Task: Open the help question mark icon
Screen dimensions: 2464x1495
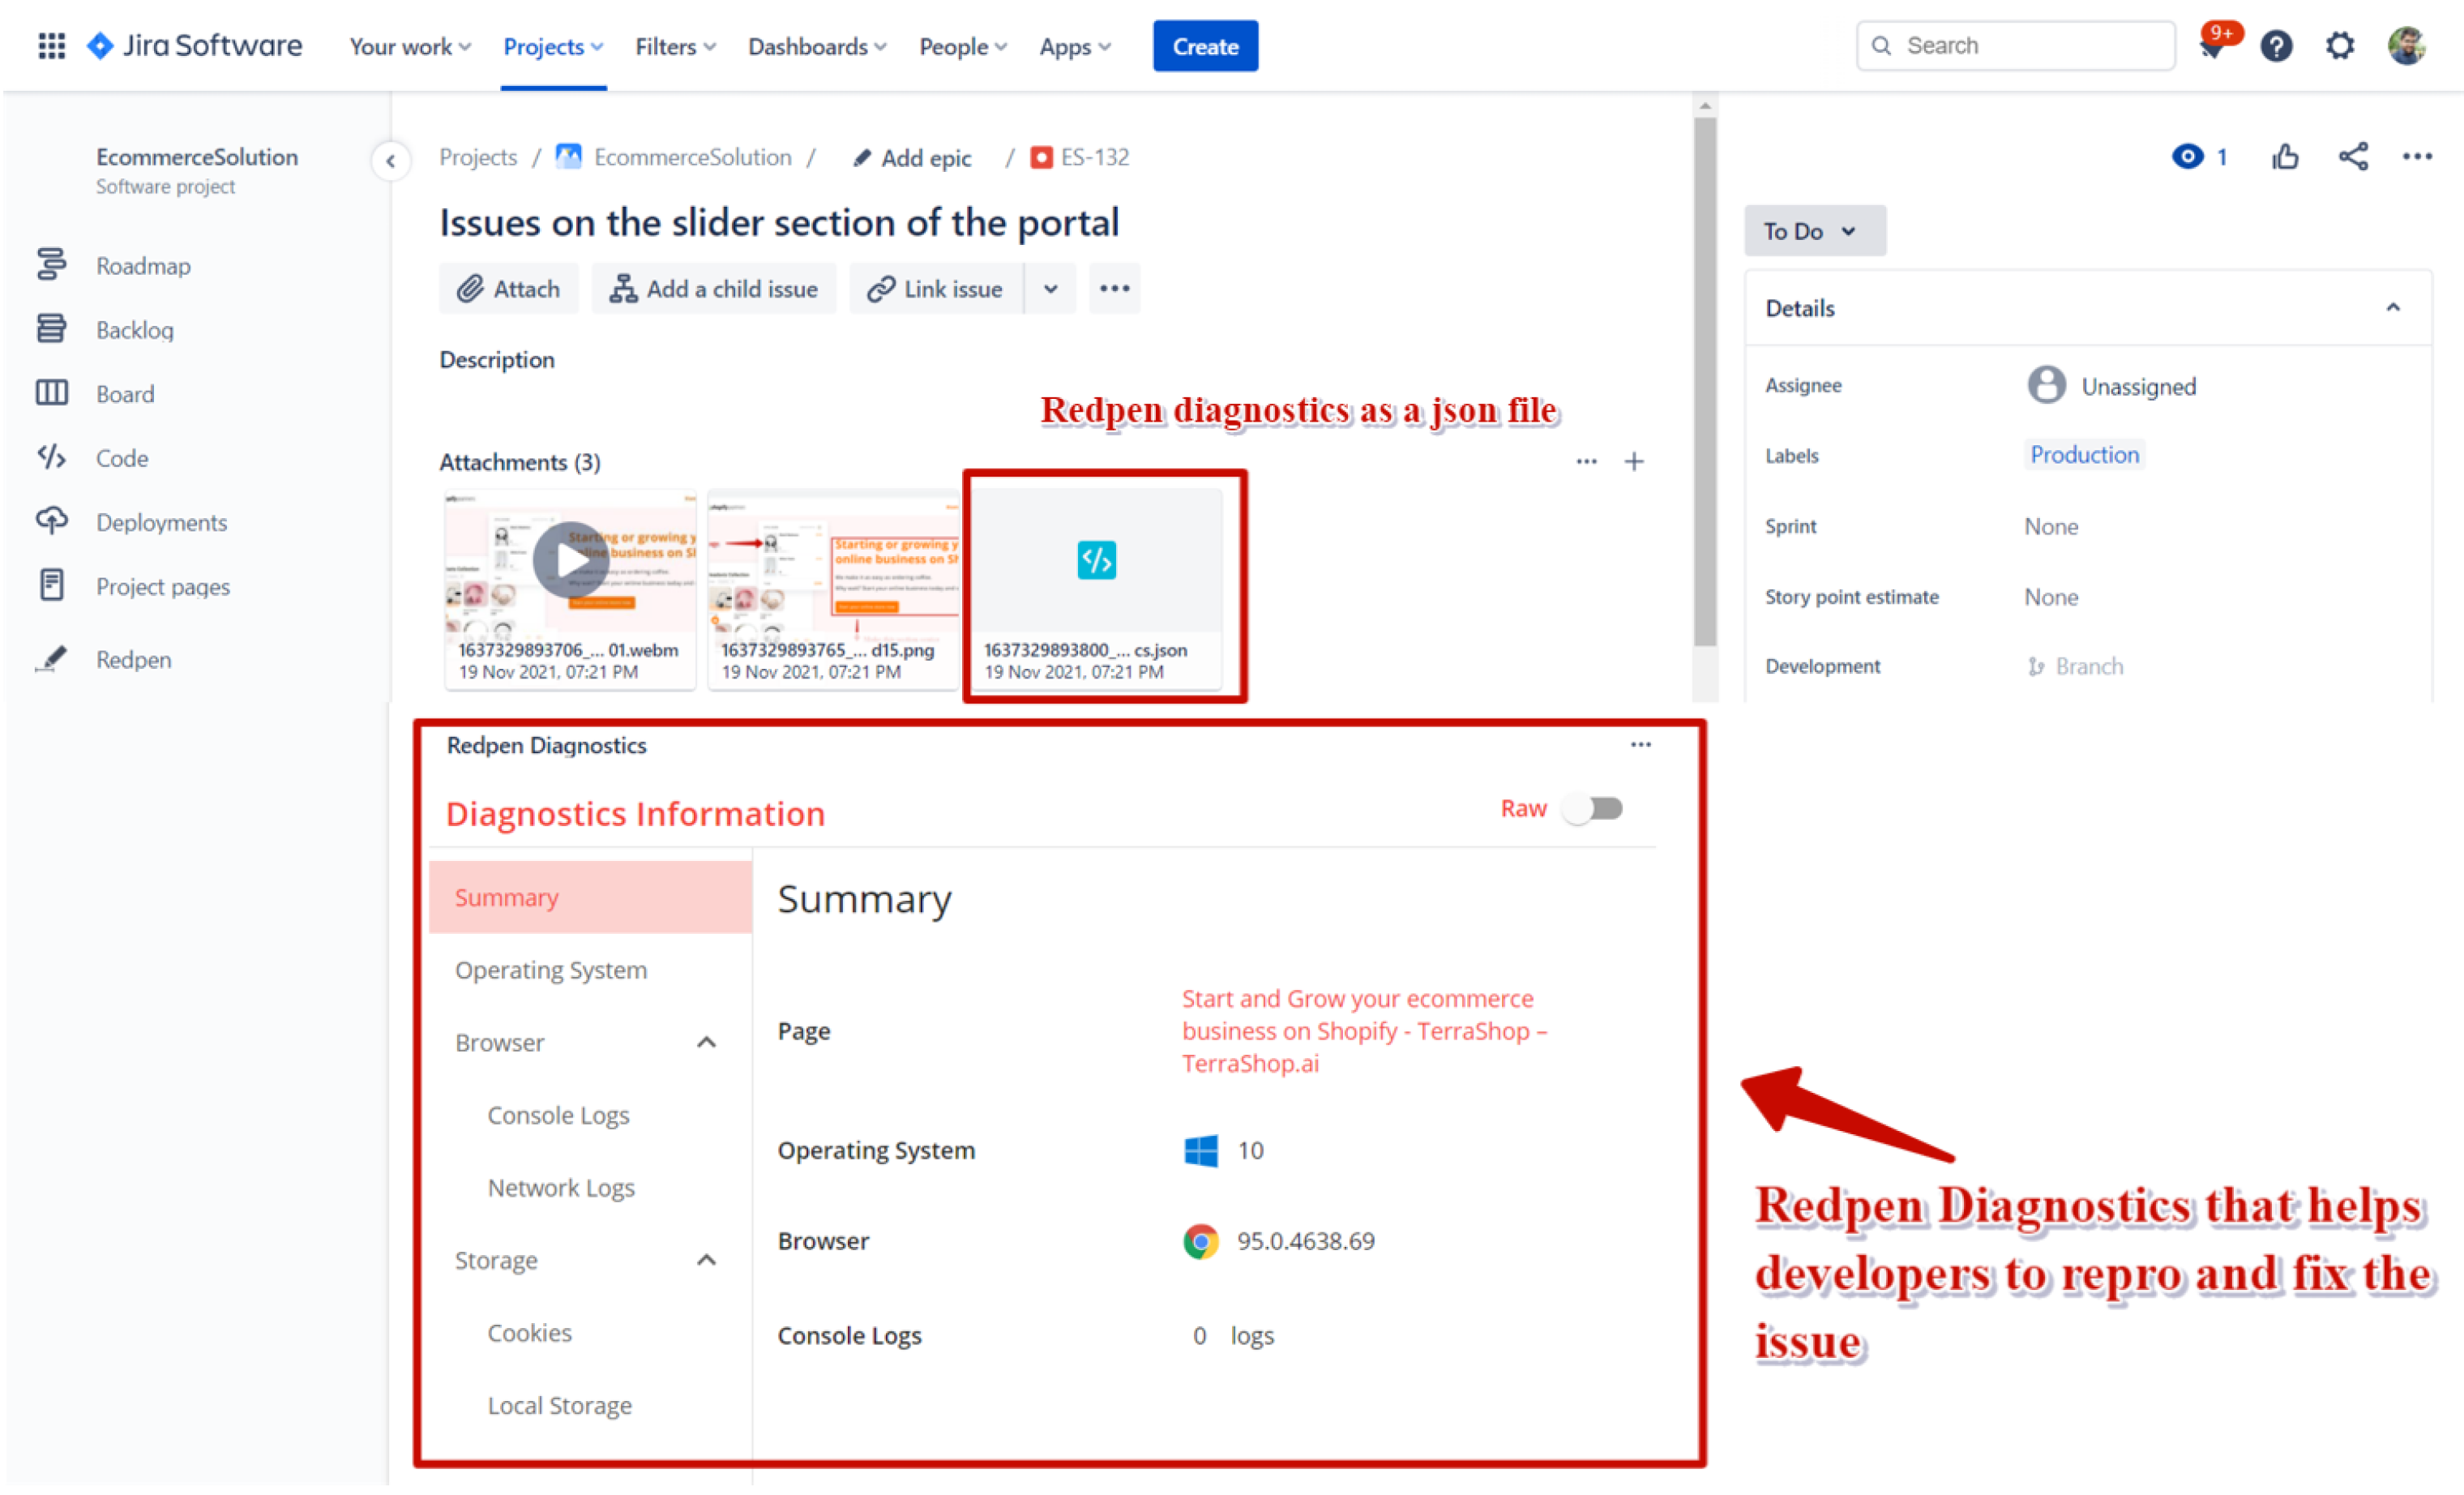Action: [2276, 46]
